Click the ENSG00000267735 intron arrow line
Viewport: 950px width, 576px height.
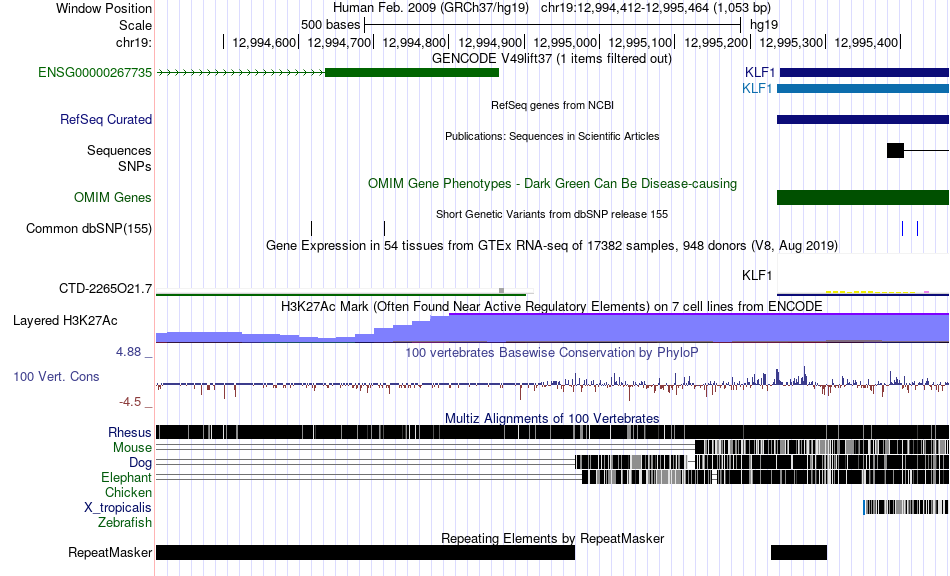[241, 73]
